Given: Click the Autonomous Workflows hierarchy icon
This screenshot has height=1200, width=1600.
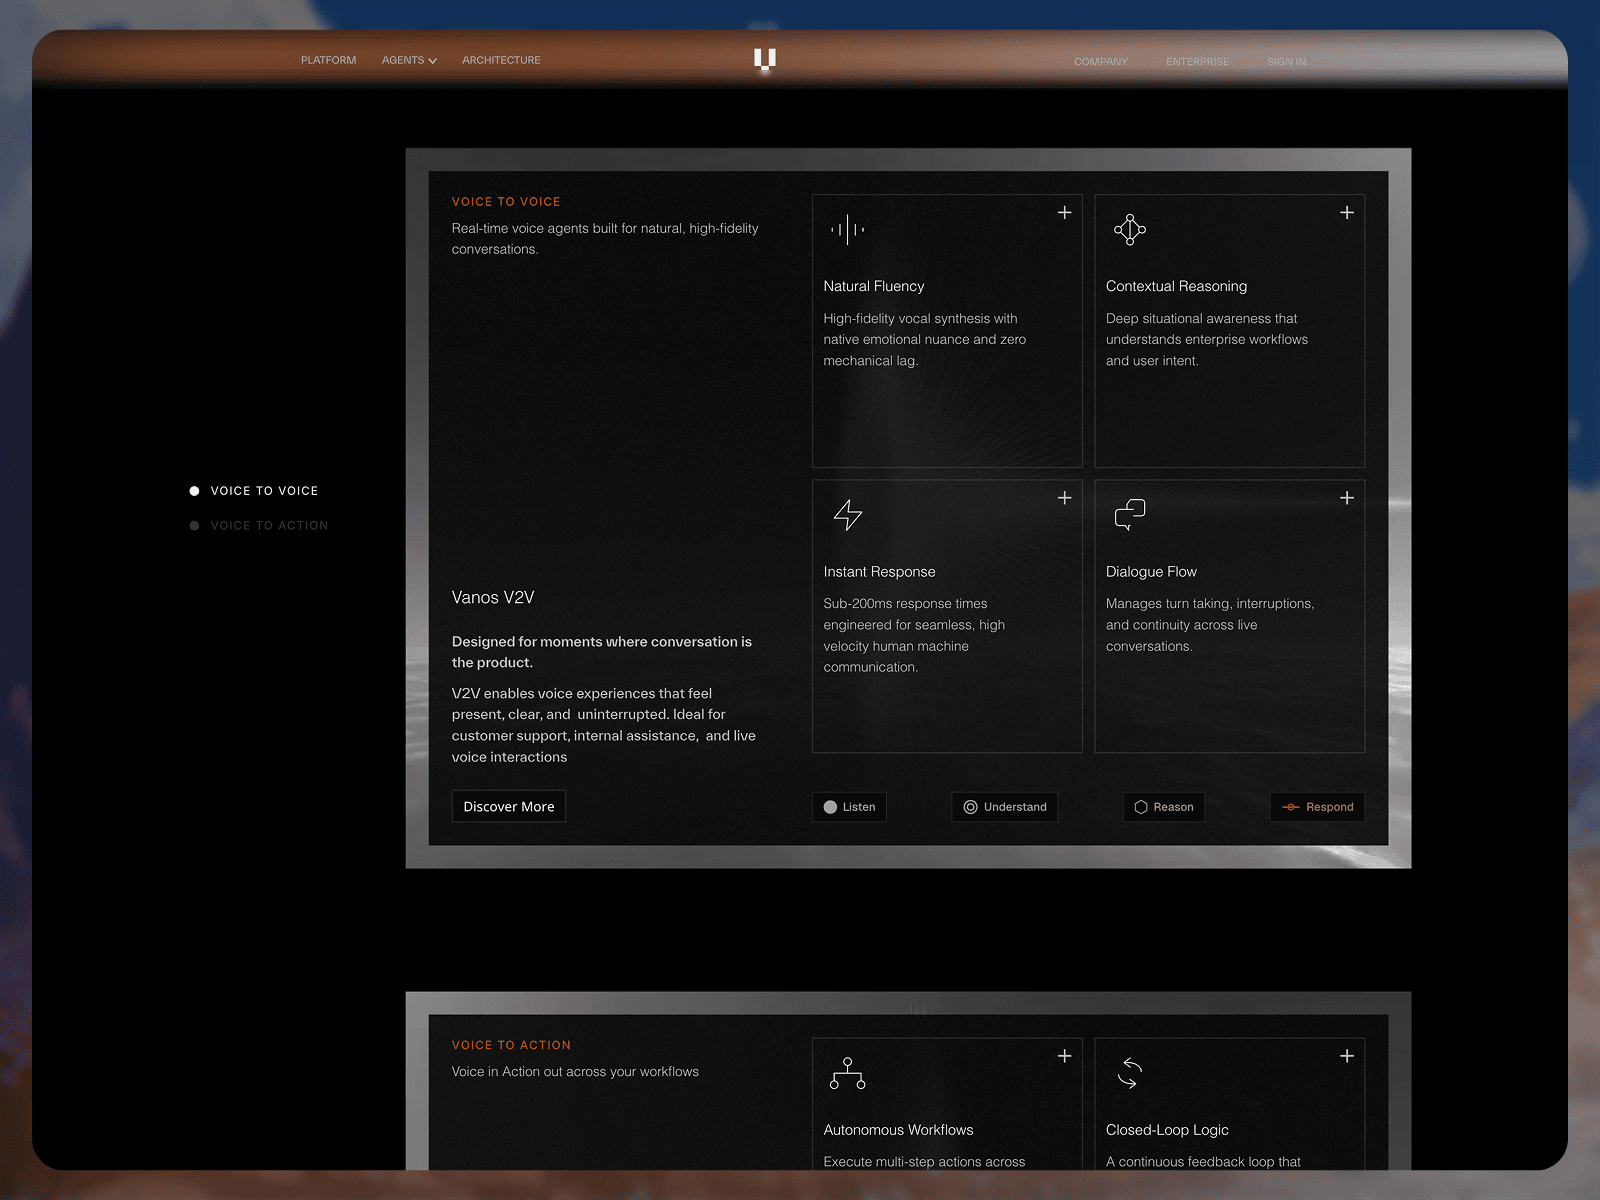Looking at the screenshot, I should pos(848,1073).
